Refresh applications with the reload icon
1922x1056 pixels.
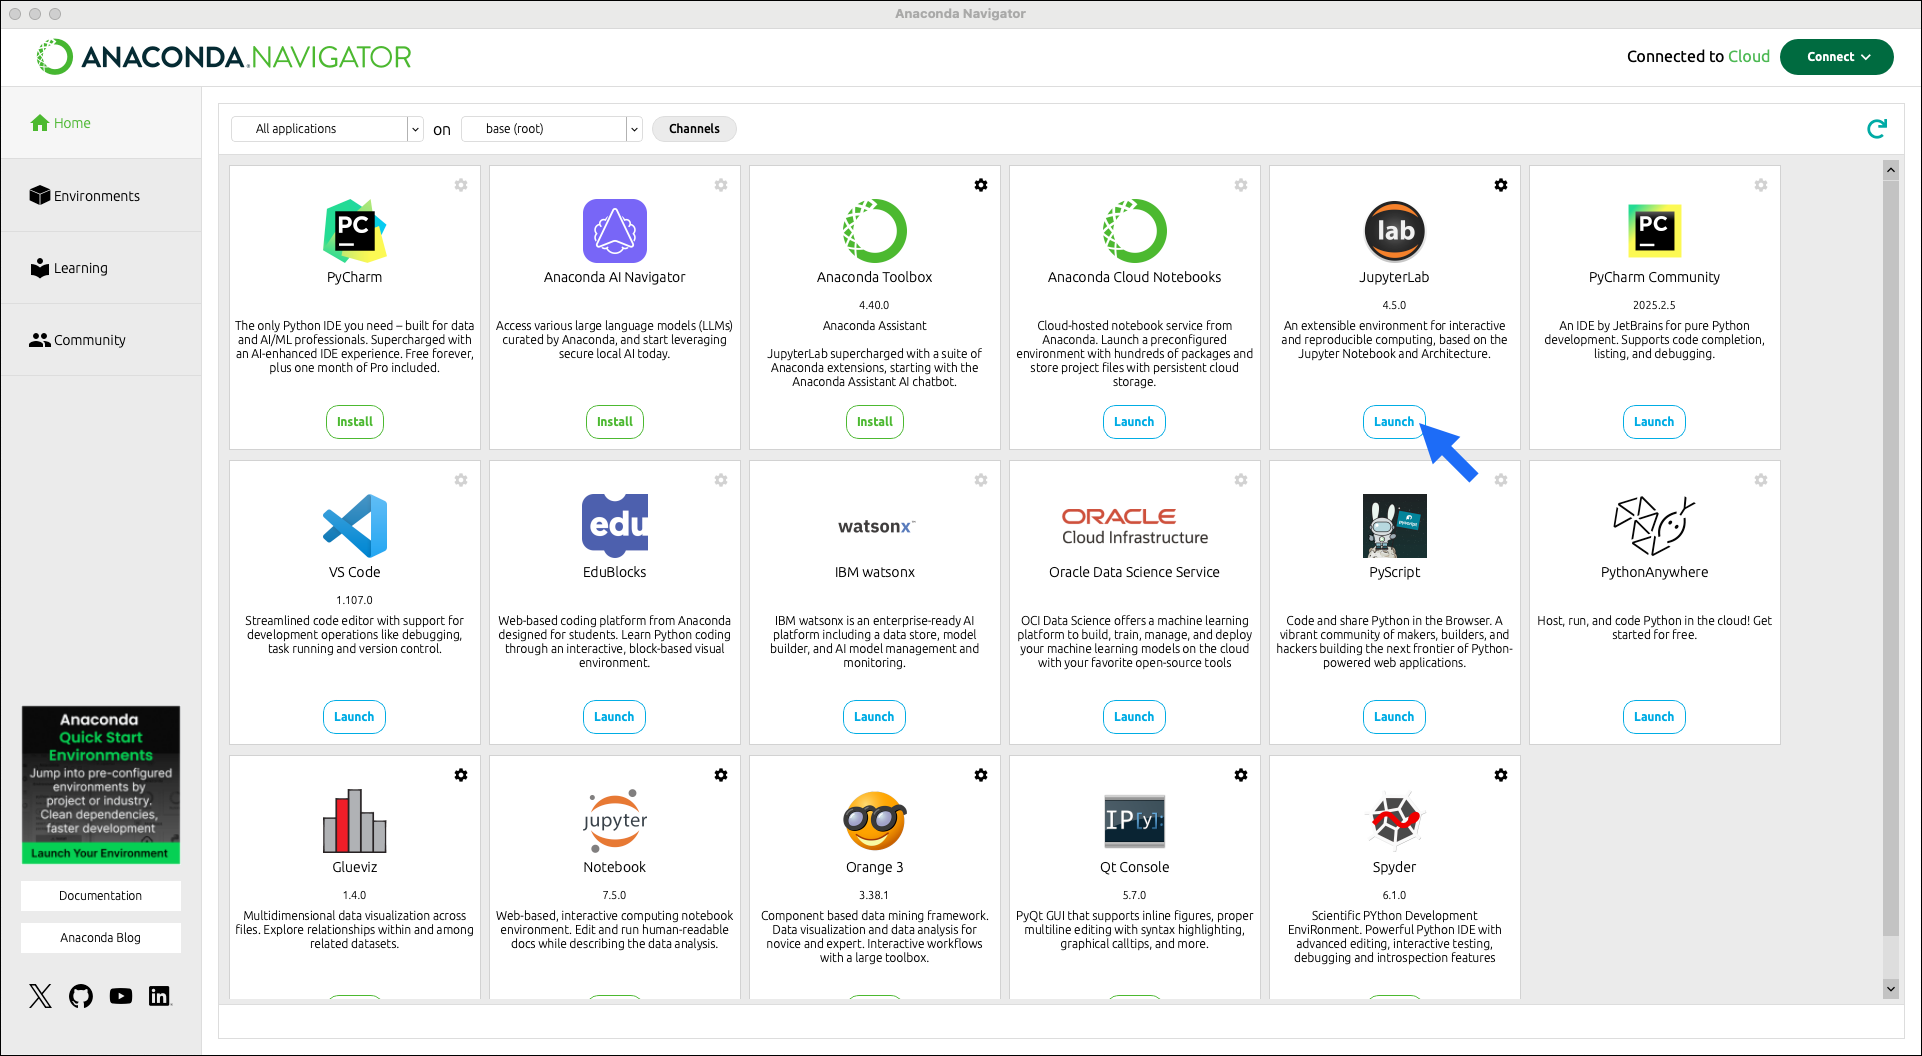click(x=1877, y=128)
